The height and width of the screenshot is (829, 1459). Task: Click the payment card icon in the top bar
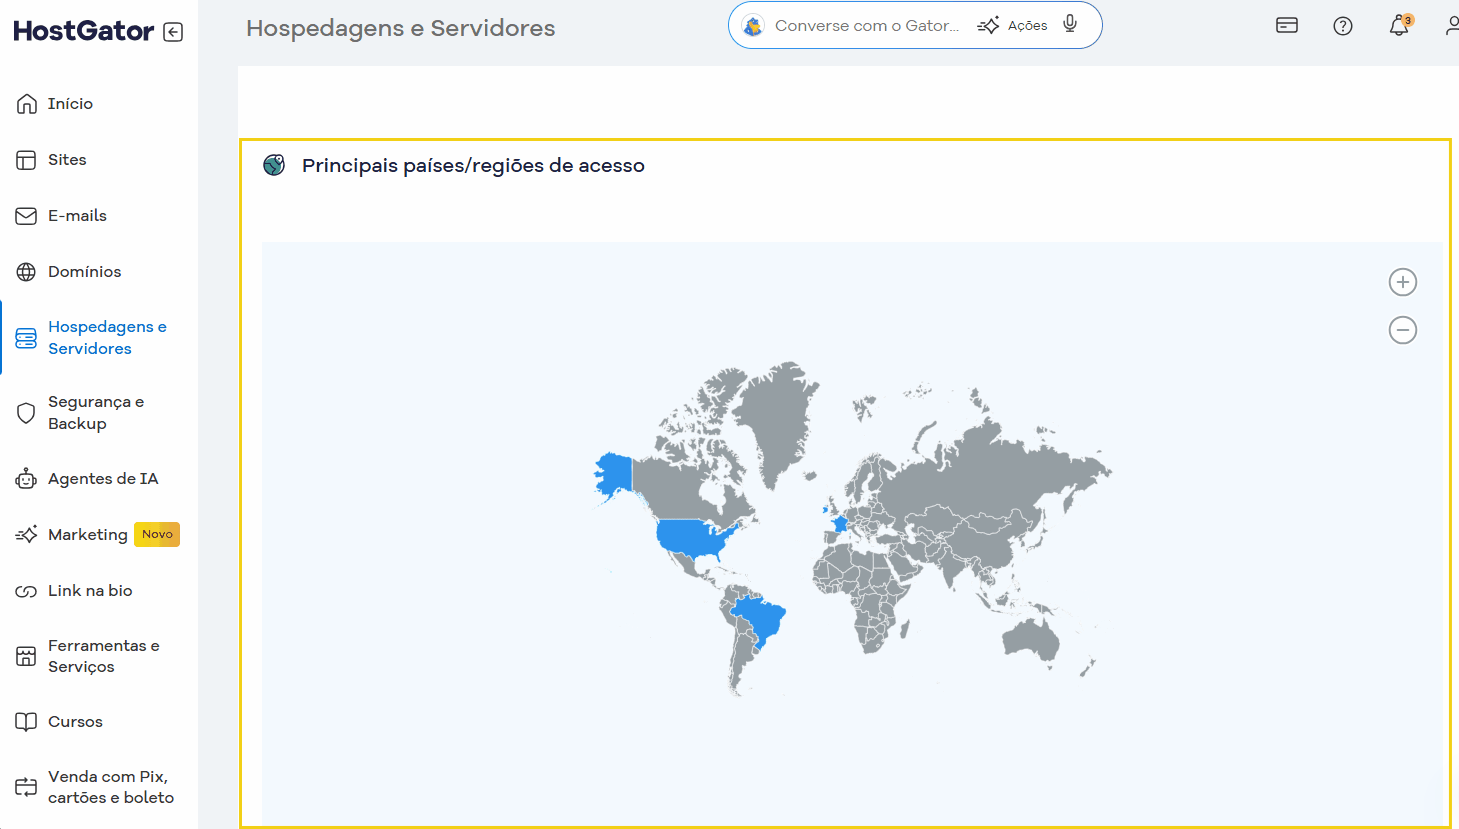click(x=1286, y=25)
